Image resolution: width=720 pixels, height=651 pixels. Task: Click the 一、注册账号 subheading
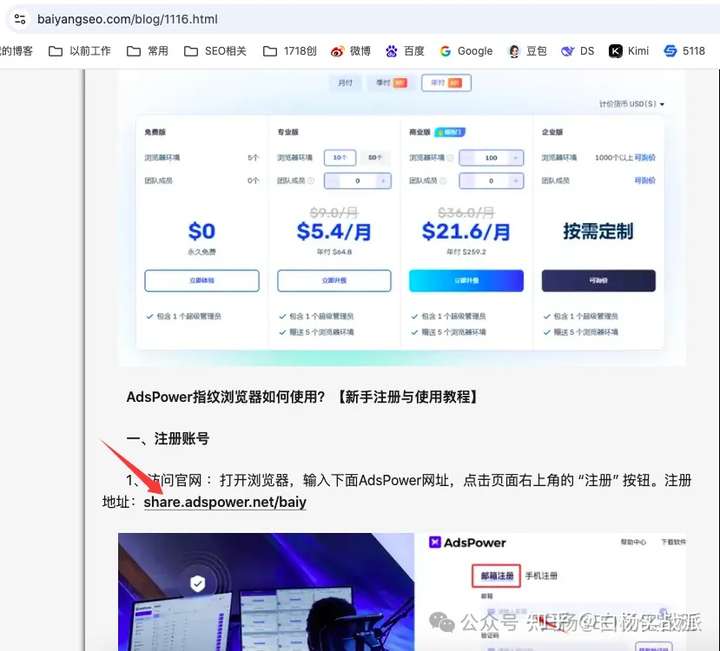coord(168,438)
